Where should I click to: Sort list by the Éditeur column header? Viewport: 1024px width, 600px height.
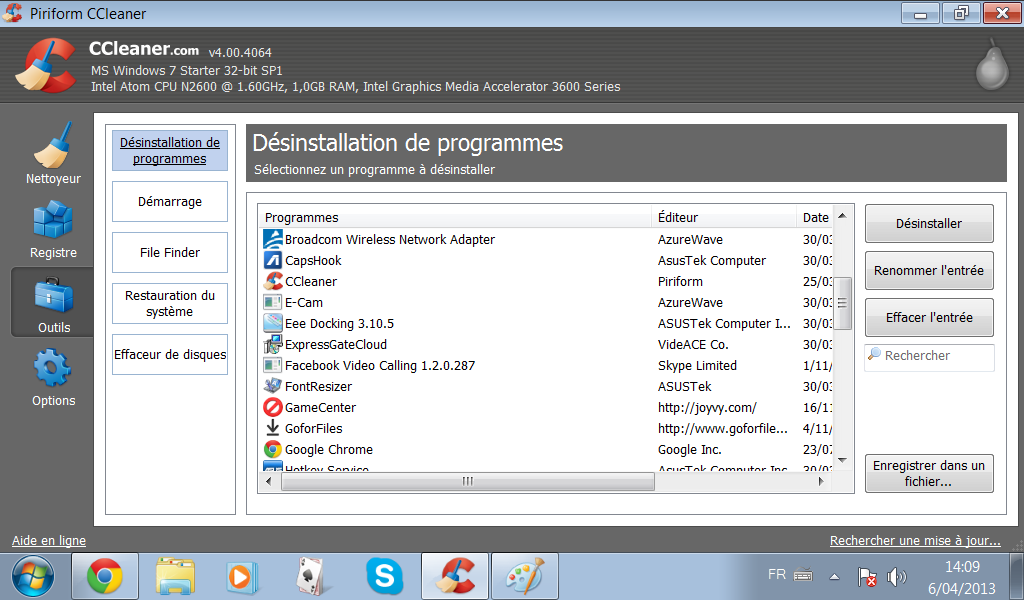click(x=724, y=217)
